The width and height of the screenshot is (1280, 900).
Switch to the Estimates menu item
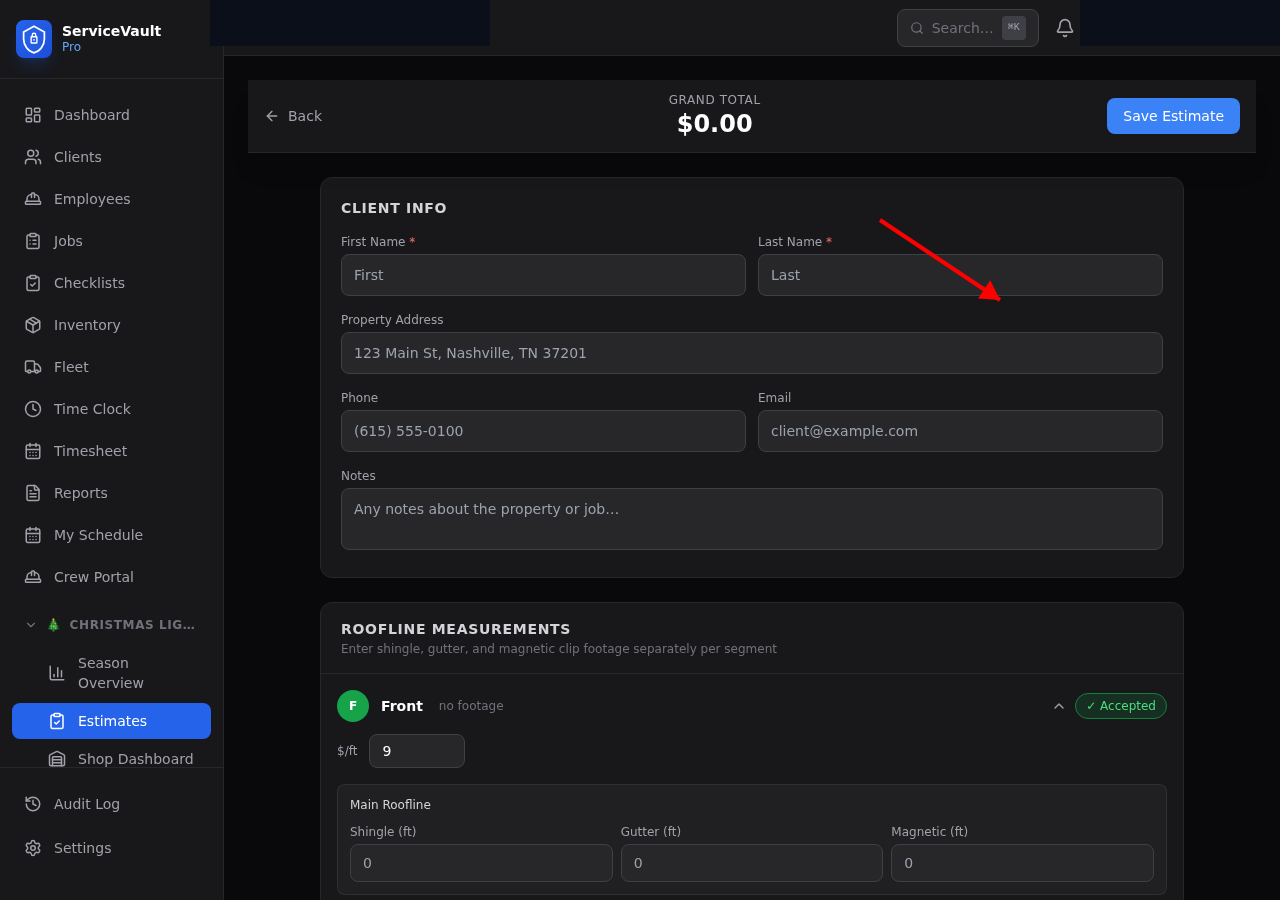click(111, 721)
